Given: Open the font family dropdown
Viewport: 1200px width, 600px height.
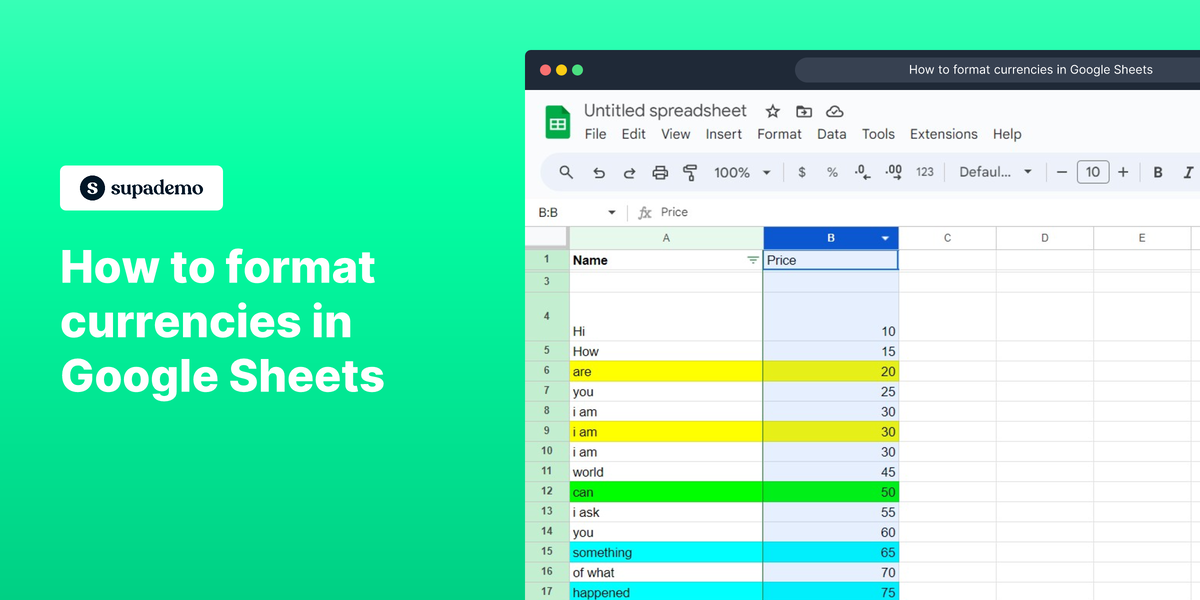Looking at the screenshot, I should pyautogui.click(x=995, y=172).
